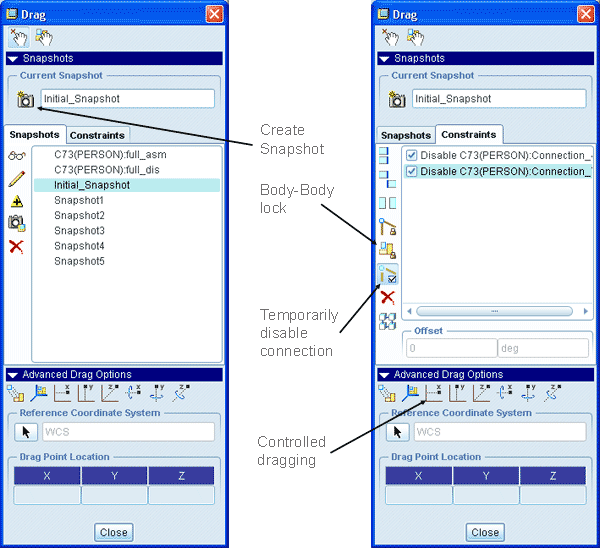Click red X delete icon in Constraints tab
The height and width of the screenshot is (548, 600).
(x=388, y=297)
